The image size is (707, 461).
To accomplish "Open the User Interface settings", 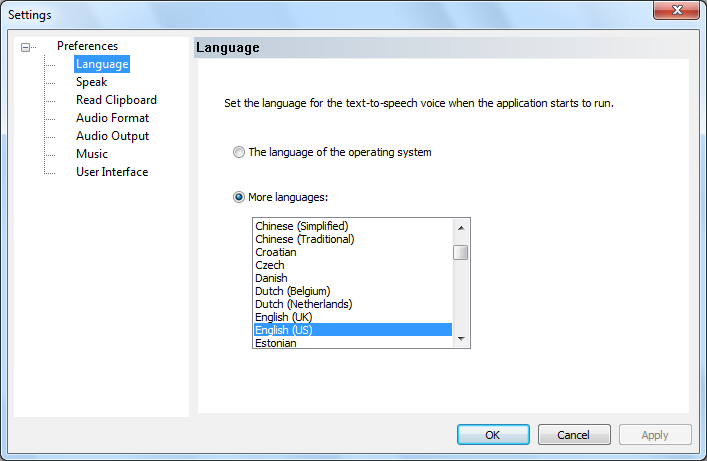I will coord(112,172).
